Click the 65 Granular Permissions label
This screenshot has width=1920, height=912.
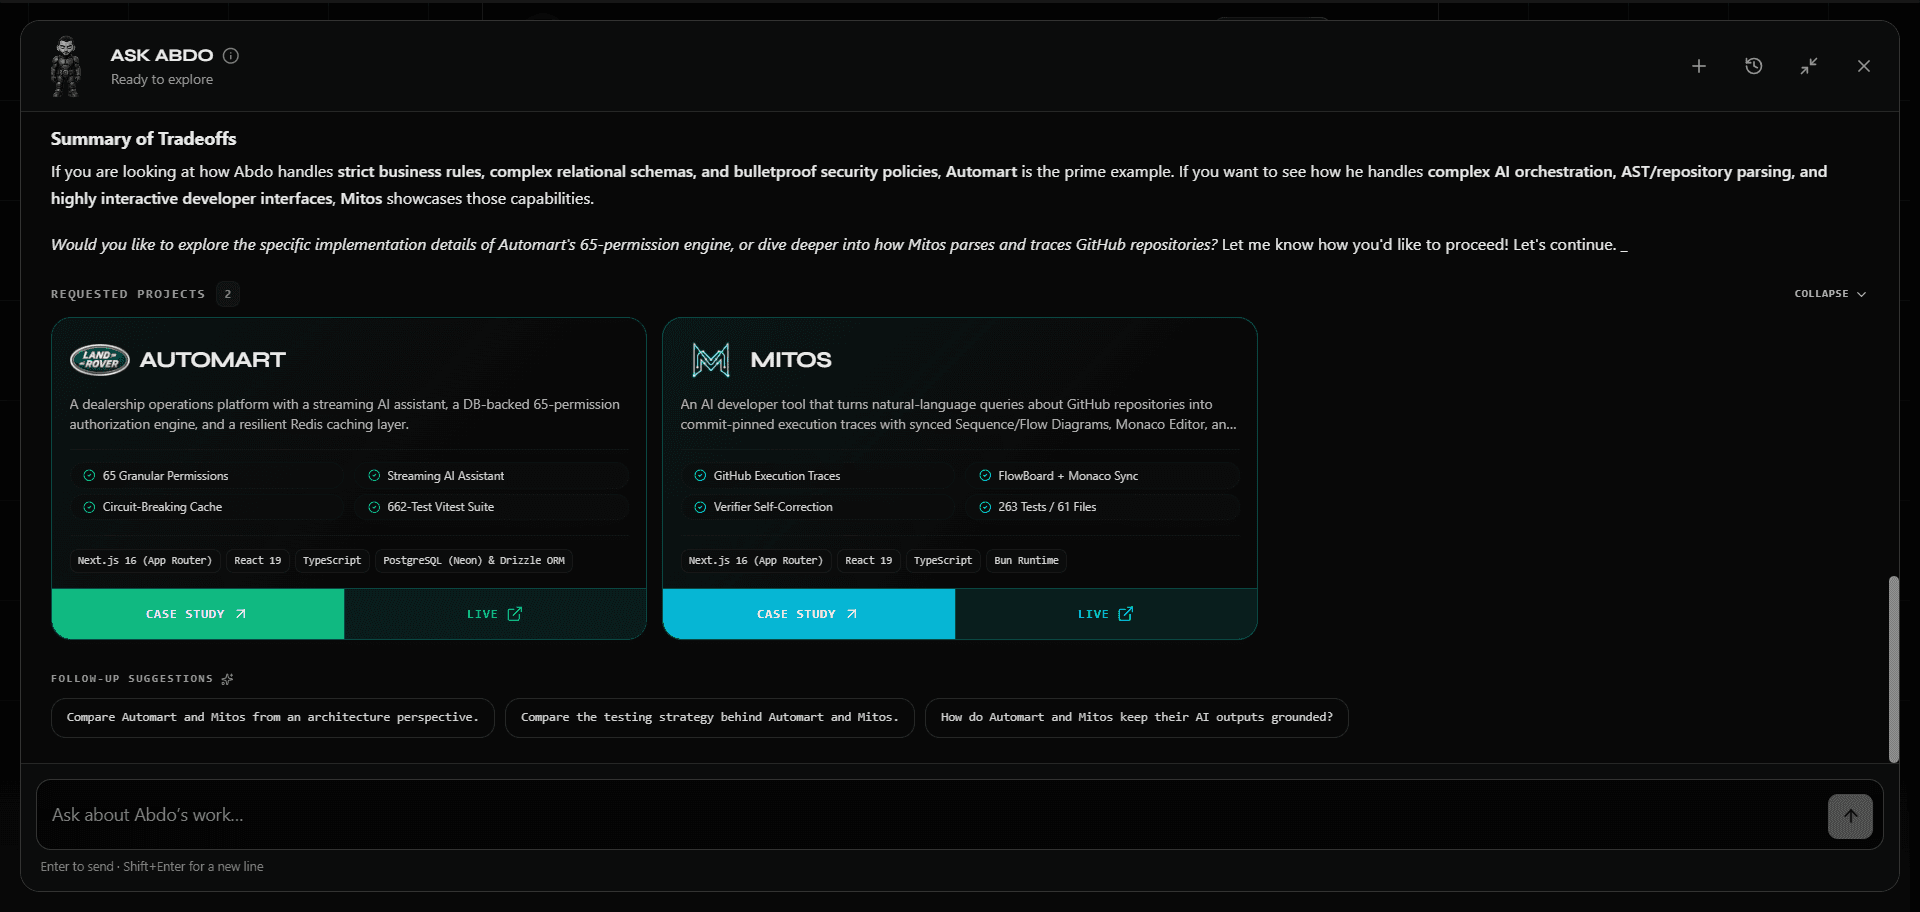coord(165,476)
